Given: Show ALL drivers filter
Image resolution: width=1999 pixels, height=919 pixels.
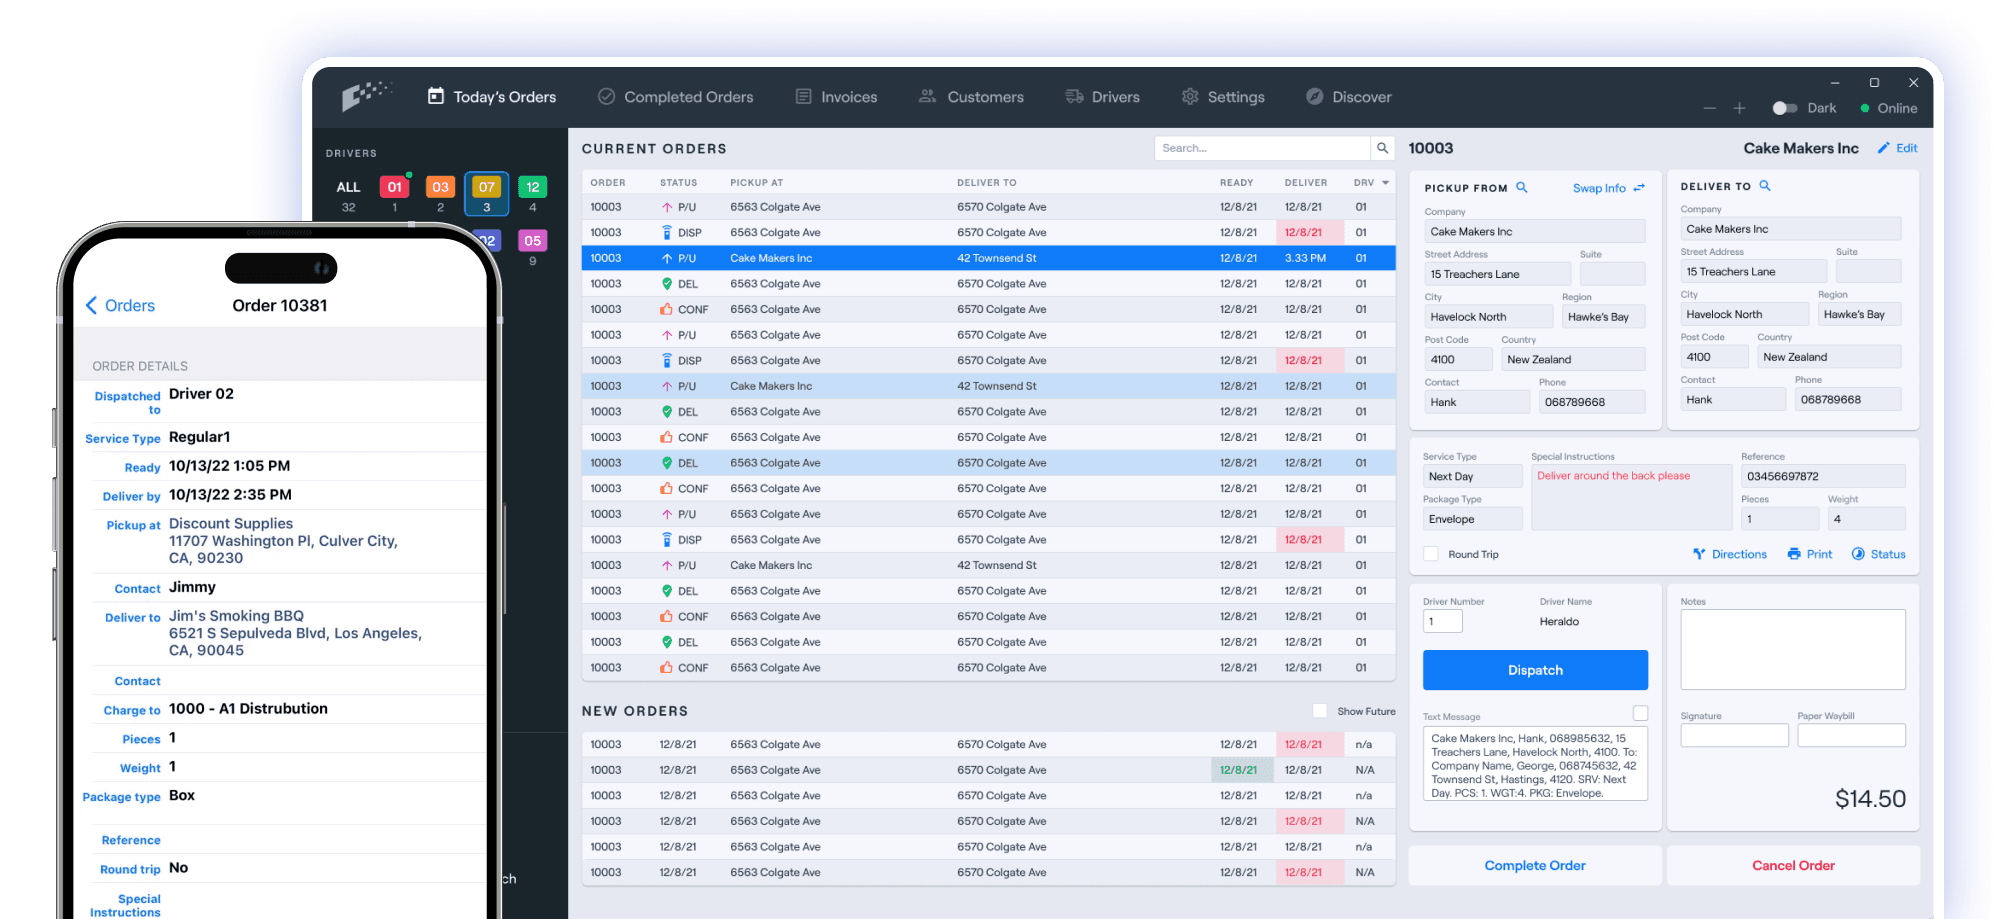Looking at the screenshot, I should [348, 187].
